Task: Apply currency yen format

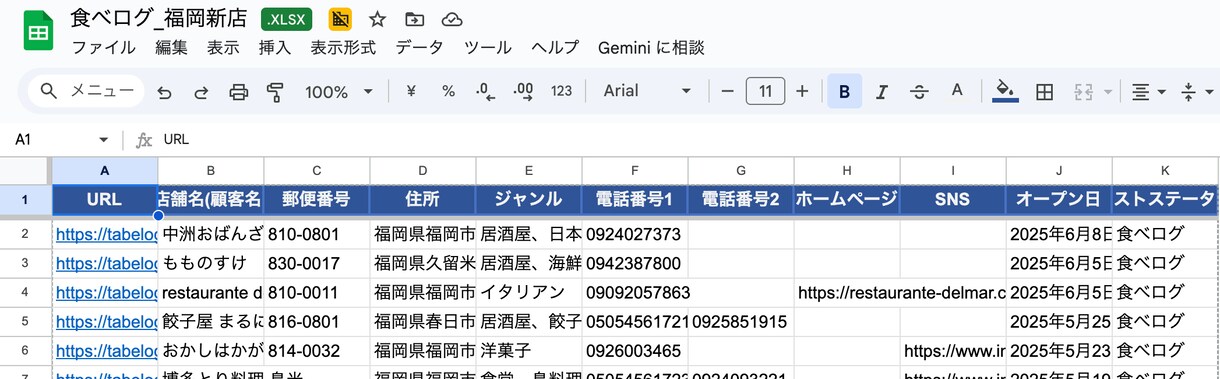Action: pos(411,91)
